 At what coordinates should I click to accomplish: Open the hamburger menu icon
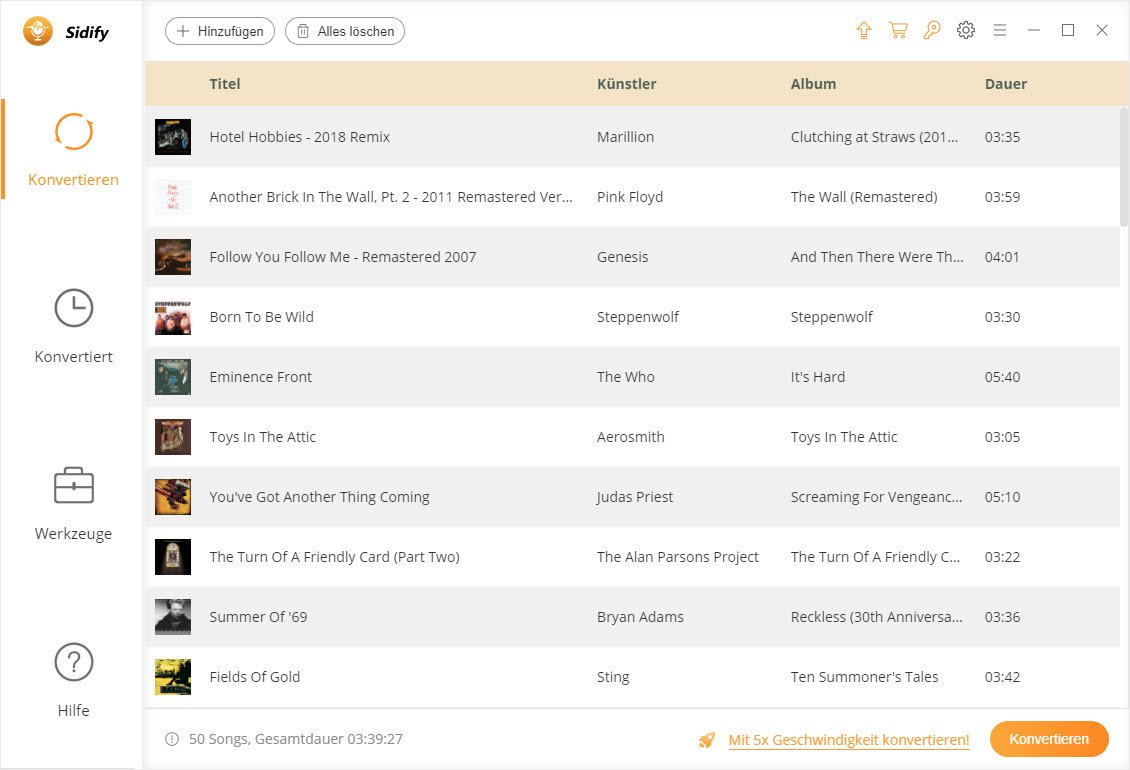[x=1000, y=31]
